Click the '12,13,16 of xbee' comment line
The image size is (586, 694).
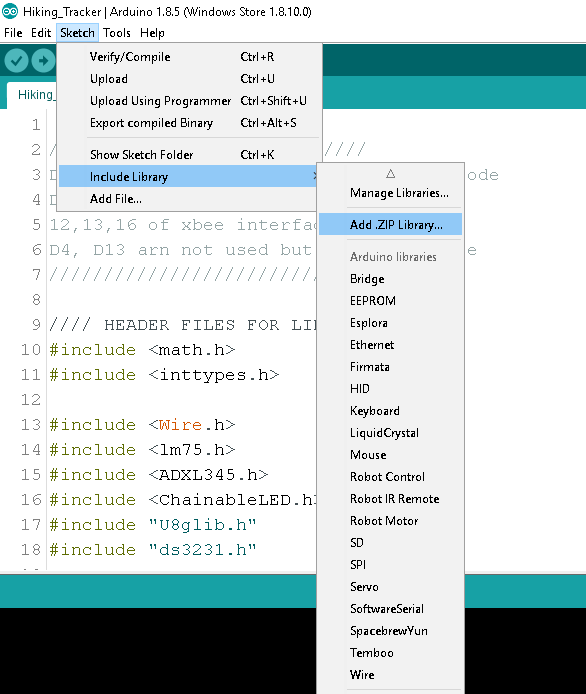[x=183, y=225]
